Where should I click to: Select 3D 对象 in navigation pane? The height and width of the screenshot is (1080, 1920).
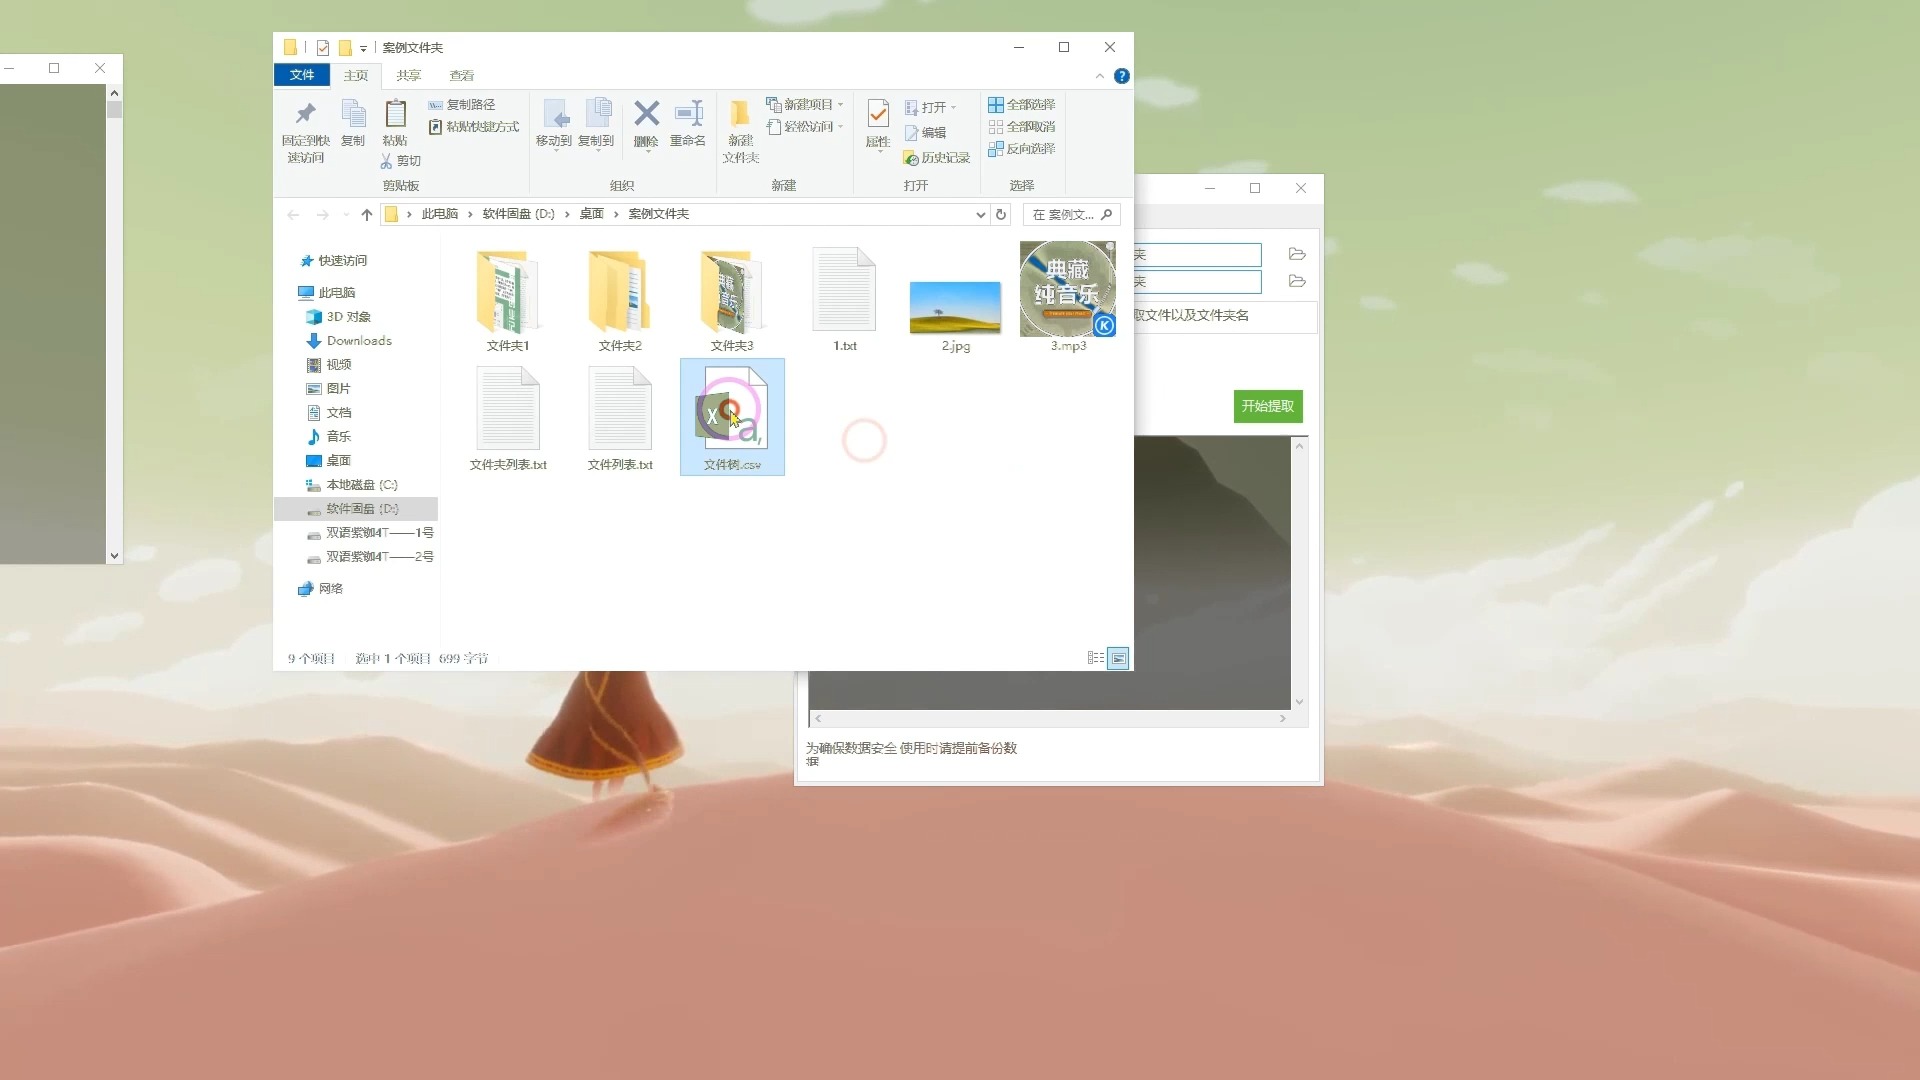pos(348,317)
